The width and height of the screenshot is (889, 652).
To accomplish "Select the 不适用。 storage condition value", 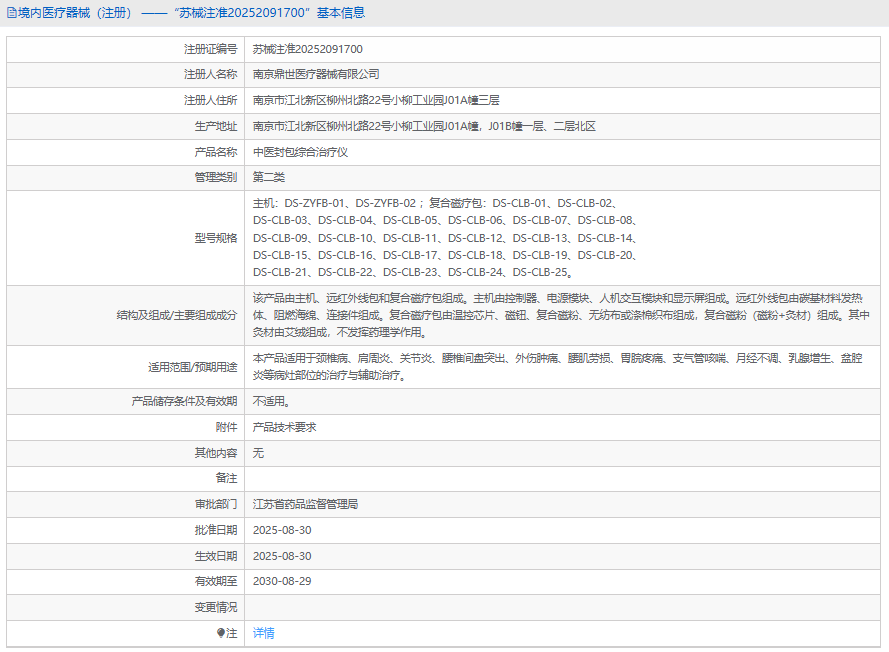I will (x=272, y=401).
